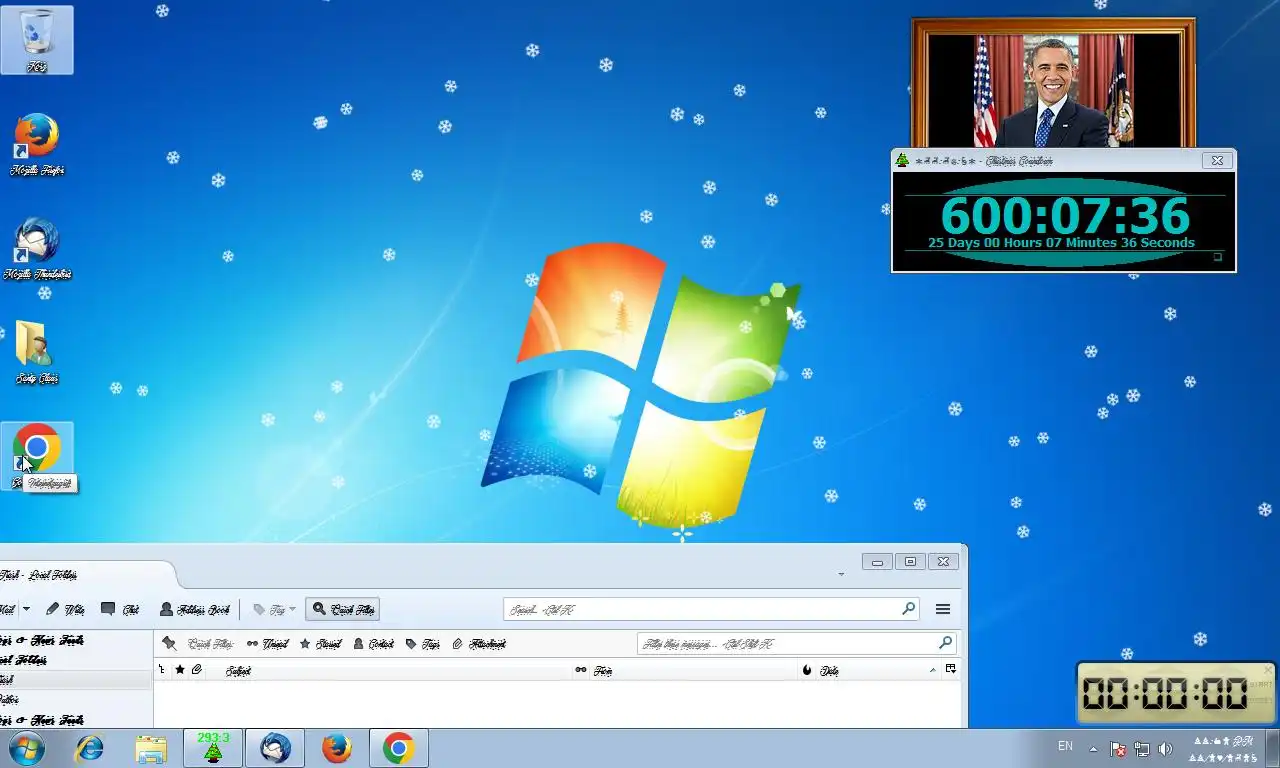Open the column picker icon in message list
Image resolution: width=1280 pixels, height=768 pixels.
click(x=951, y=669)
